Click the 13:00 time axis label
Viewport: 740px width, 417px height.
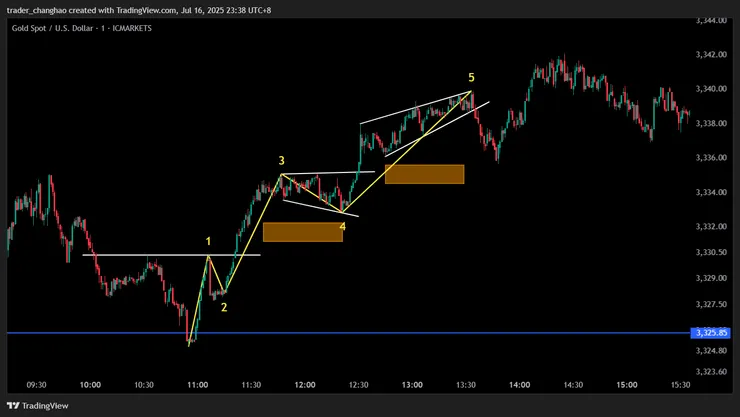(x=412, y=385)
